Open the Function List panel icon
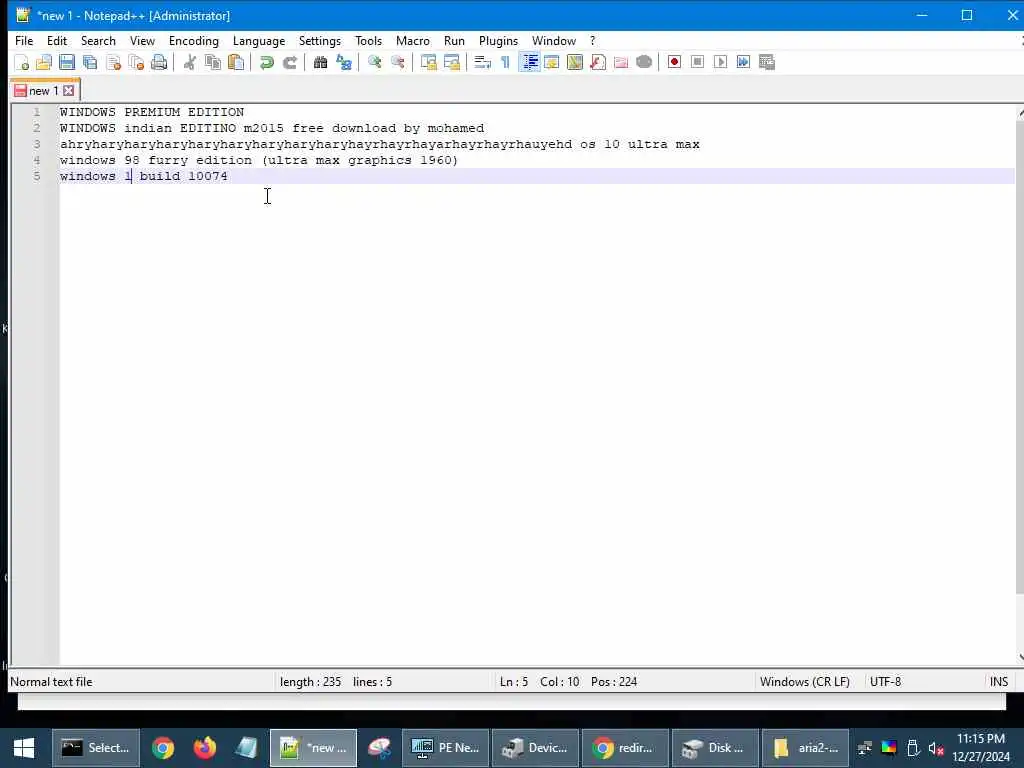The height and width of the screenshot is (768, 1024). click(x=598, y=62)
